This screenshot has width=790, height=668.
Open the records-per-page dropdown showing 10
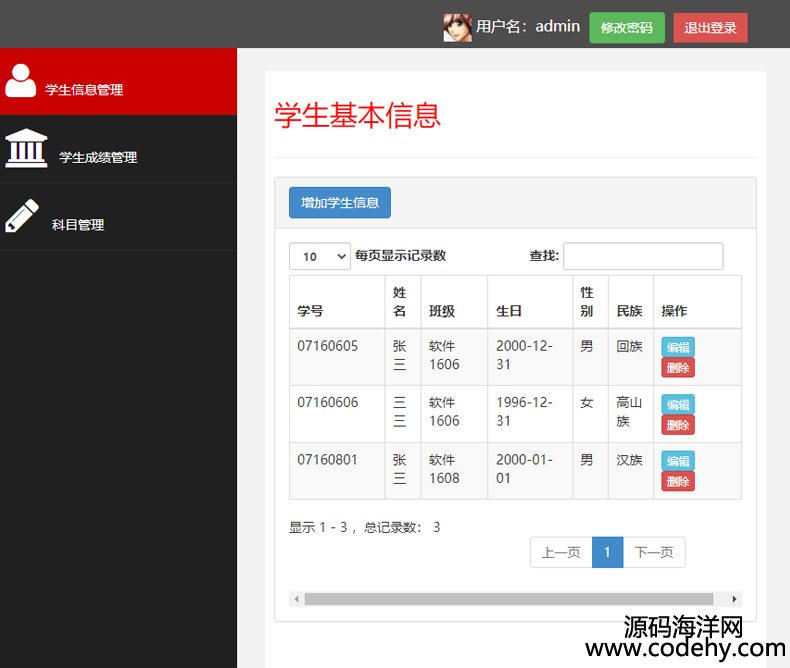pyautogui.click(x=320, y=256)
